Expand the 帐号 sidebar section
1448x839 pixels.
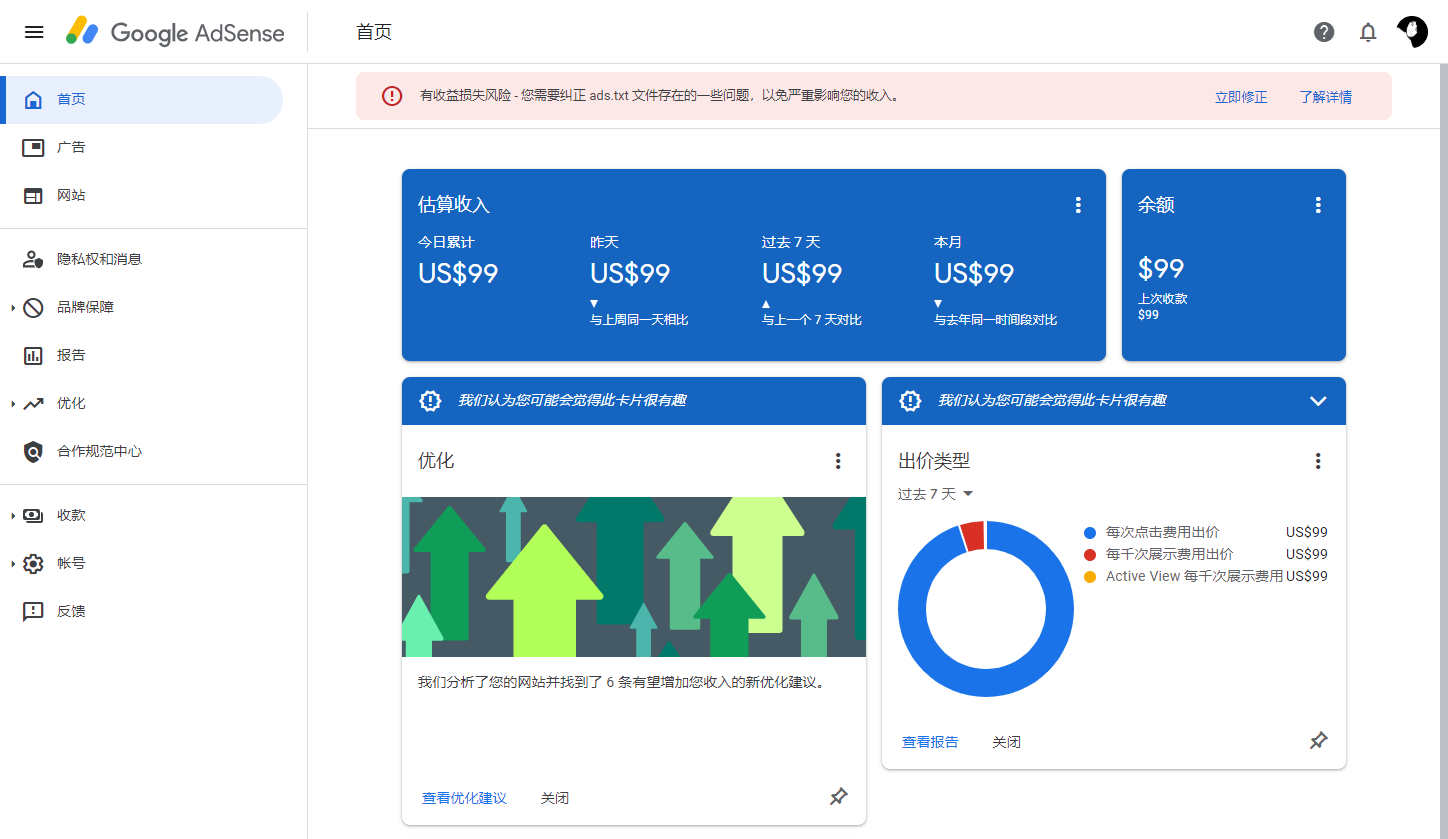(71, 562)
